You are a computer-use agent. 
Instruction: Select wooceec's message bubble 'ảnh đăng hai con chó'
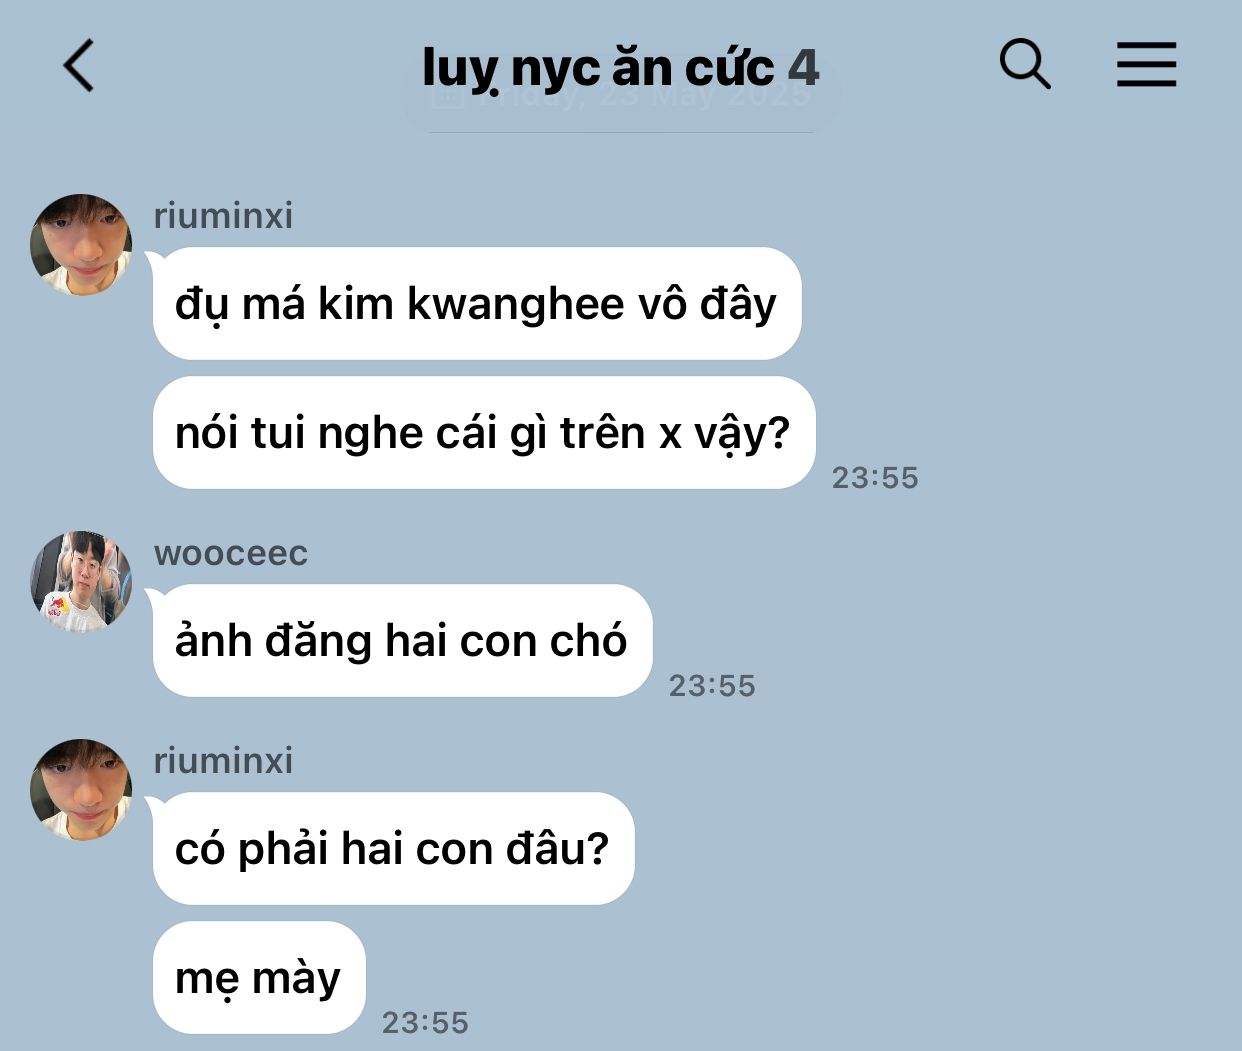click(x=402, y=641)
